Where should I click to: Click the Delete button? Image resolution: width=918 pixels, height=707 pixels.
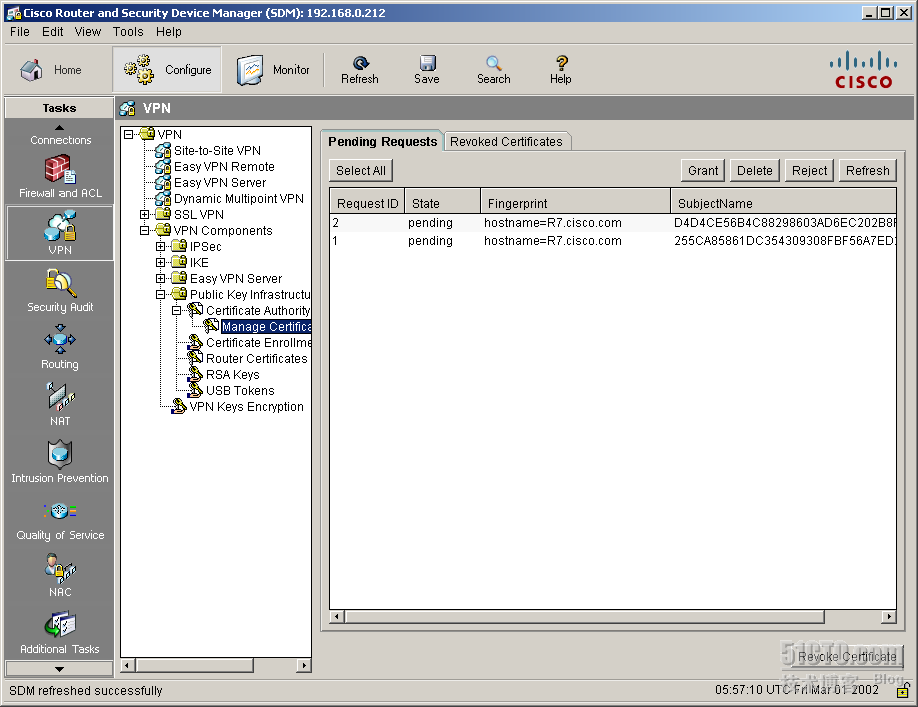coord(755,170)
